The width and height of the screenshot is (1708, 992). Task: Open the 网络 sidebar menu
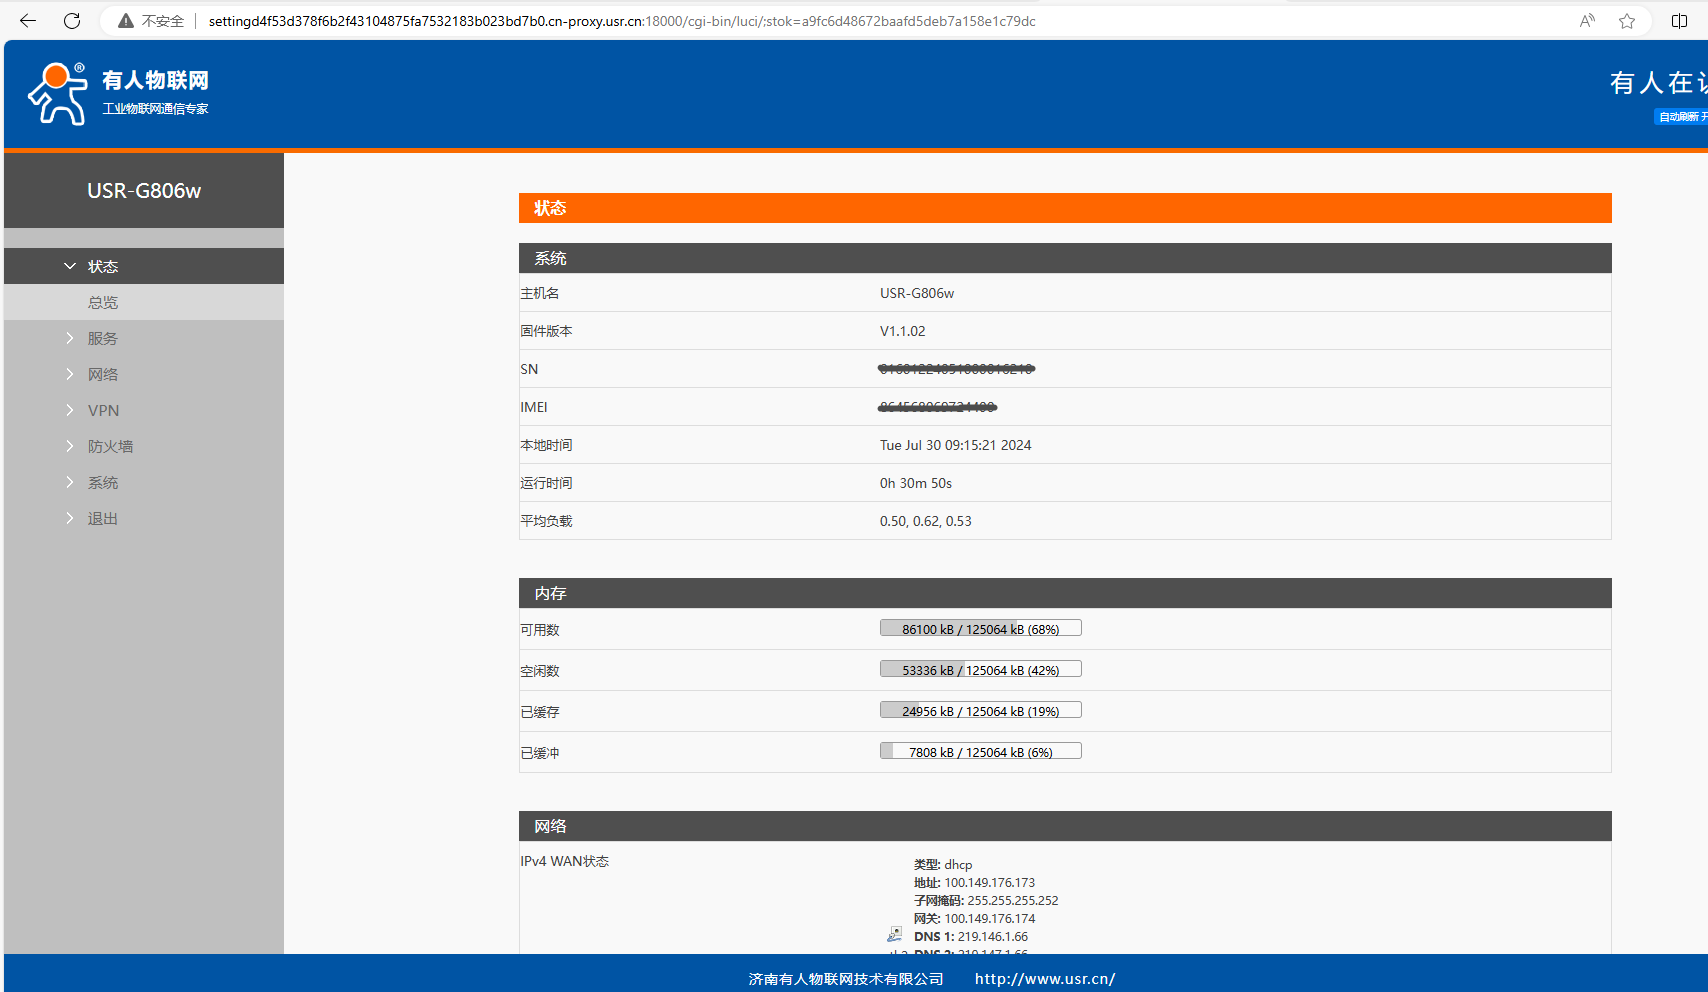pos(102,374)
